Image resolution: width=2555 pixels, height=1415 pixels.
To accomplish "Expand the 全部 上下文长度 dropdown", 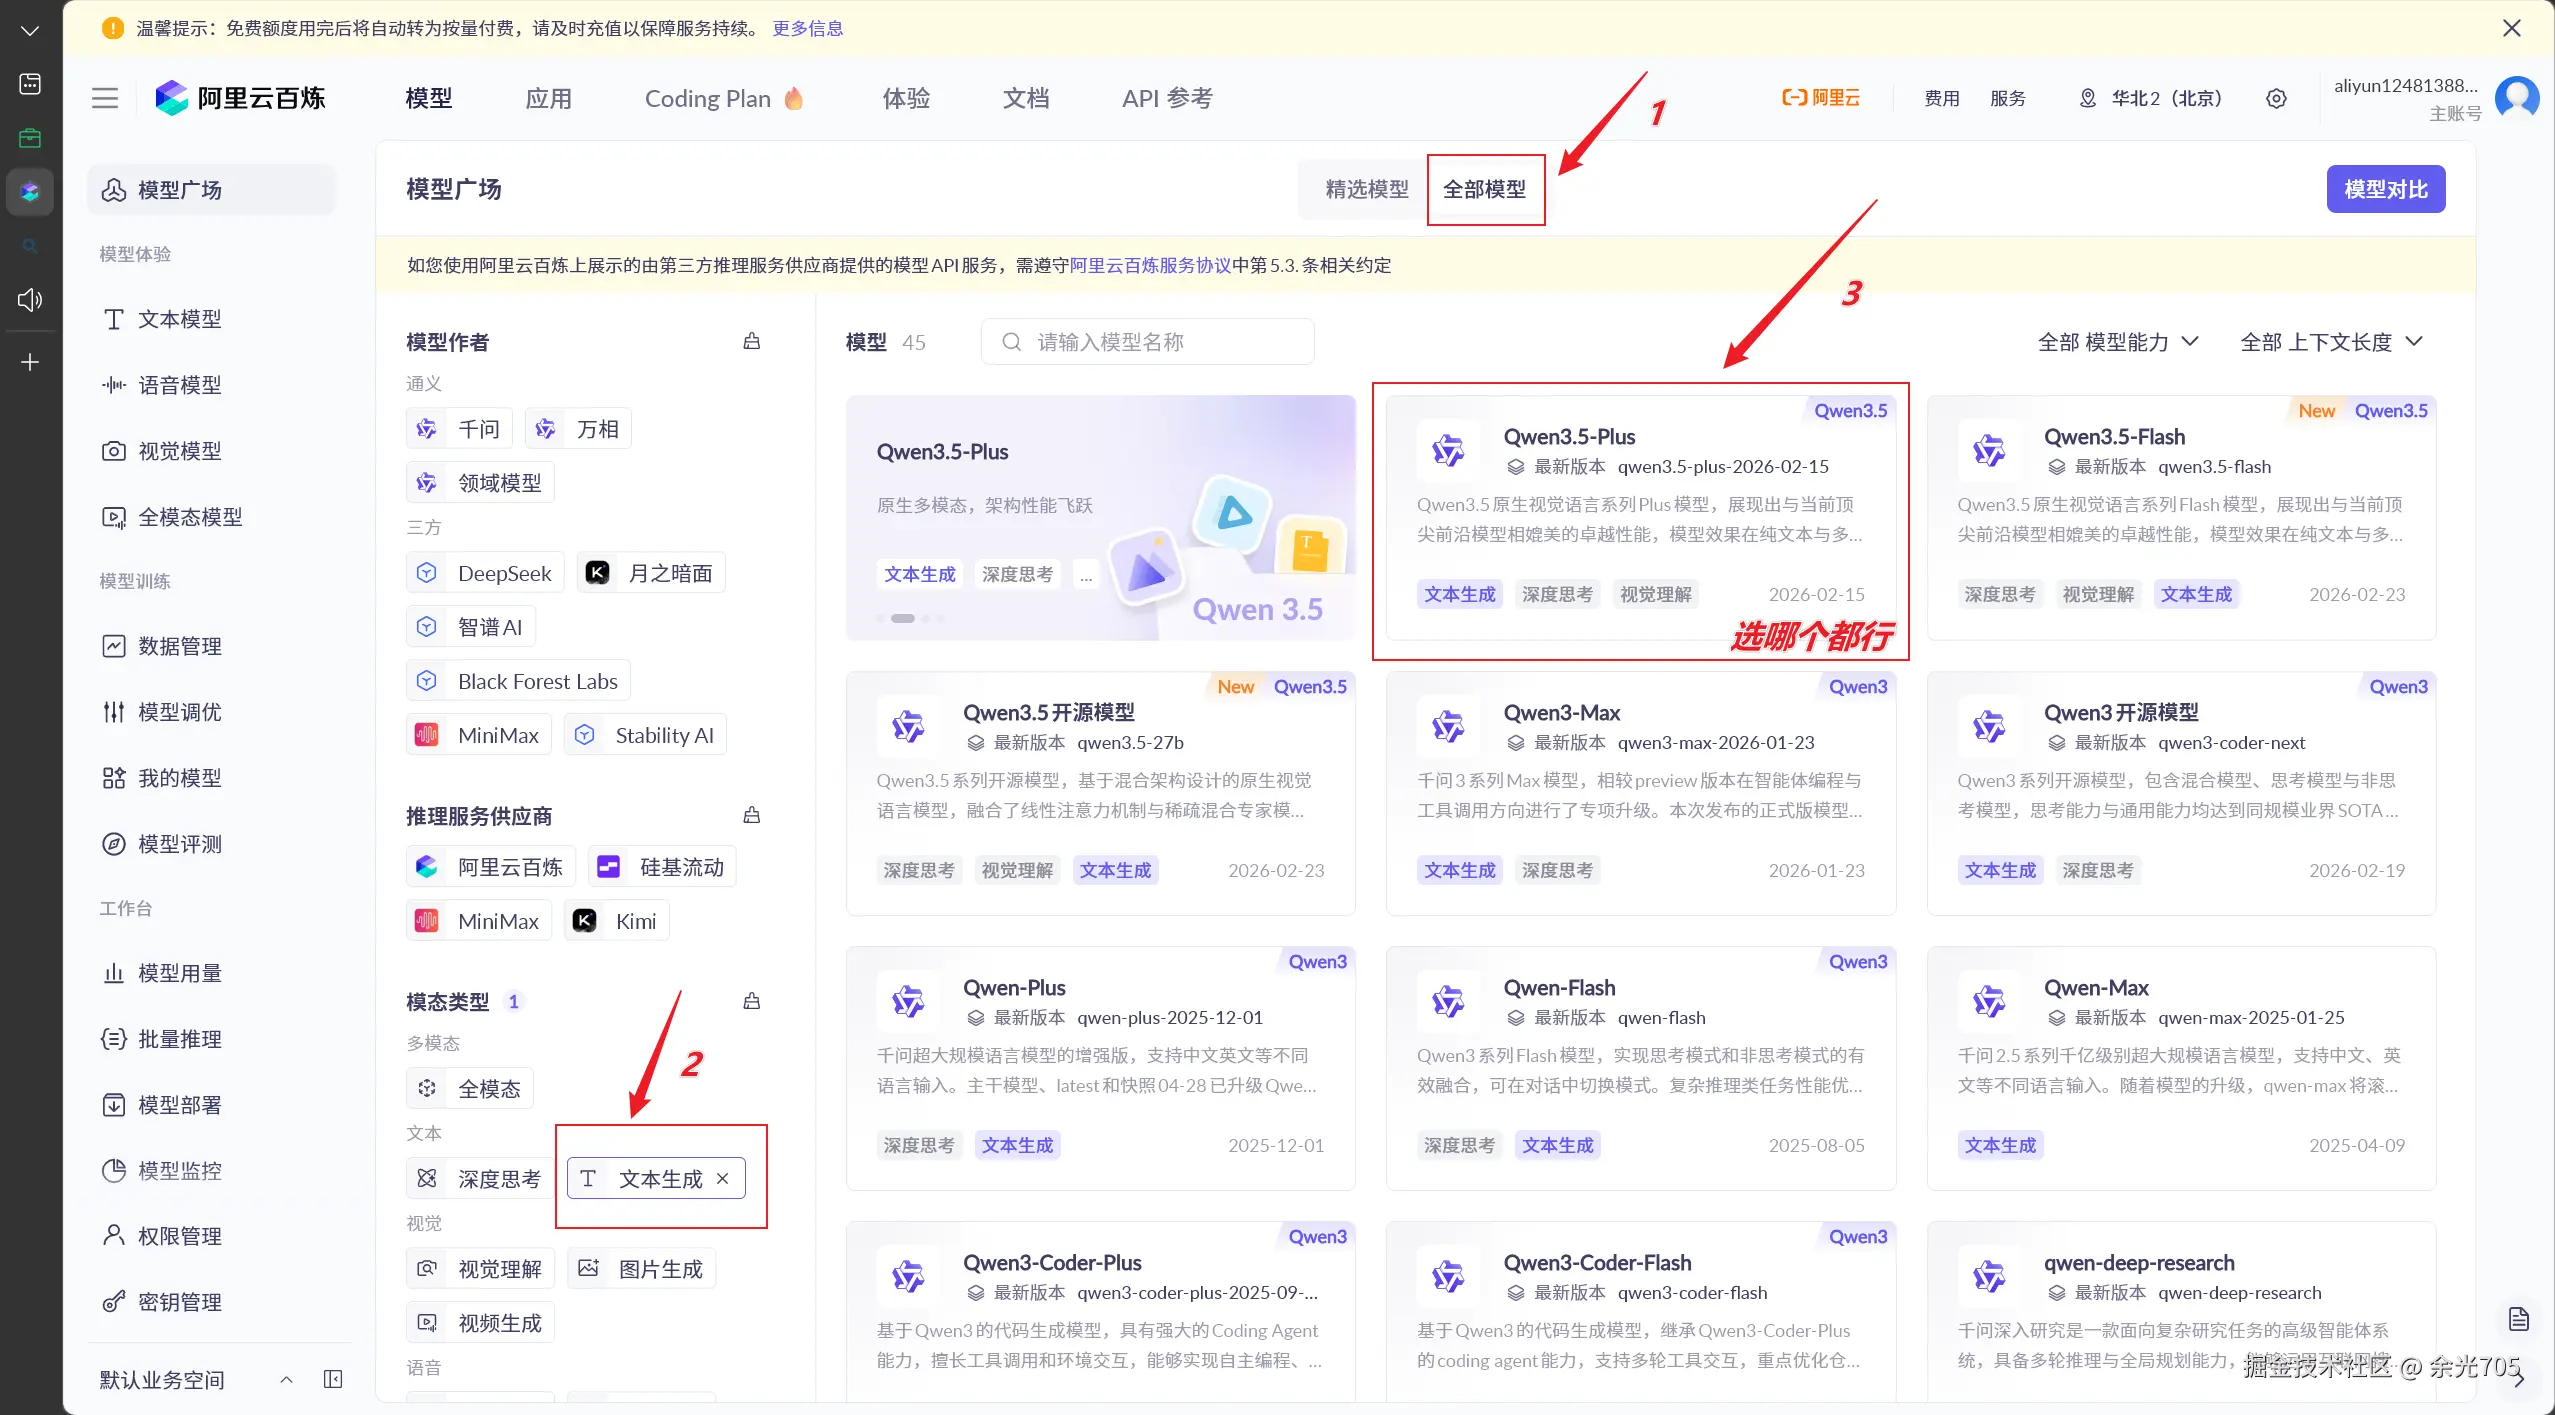I will (x=2330, y=342).
